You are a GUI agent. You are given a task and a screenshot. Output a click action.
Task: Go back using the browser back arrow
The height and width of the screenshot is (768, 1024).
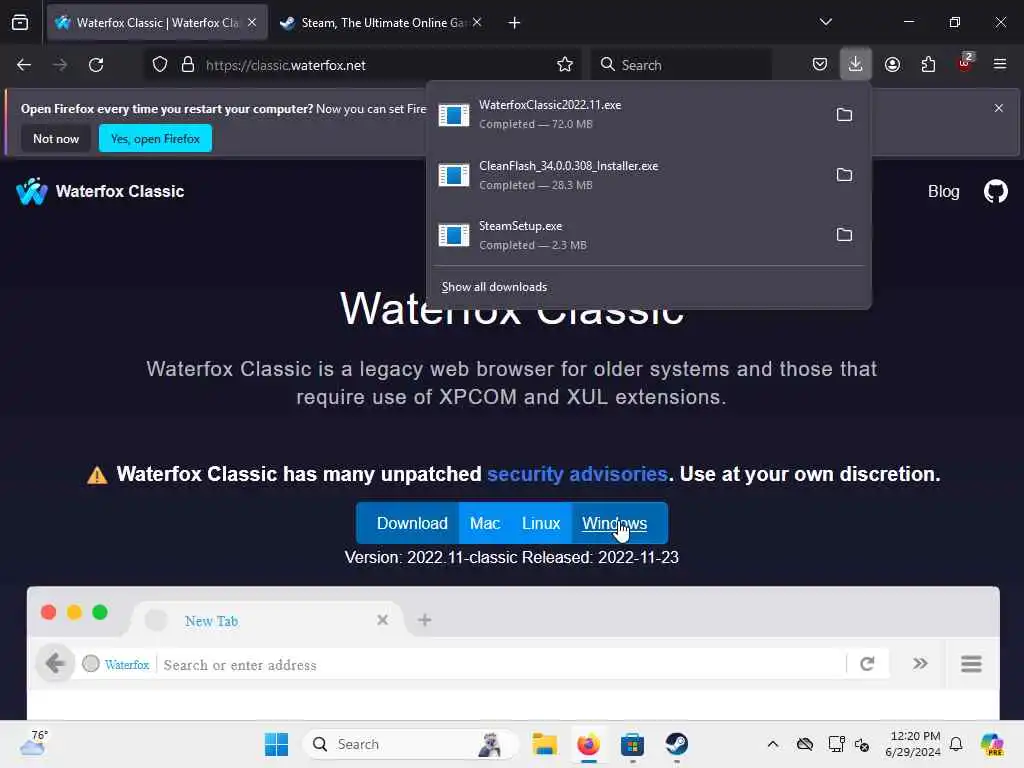click(x=24, y=65)
